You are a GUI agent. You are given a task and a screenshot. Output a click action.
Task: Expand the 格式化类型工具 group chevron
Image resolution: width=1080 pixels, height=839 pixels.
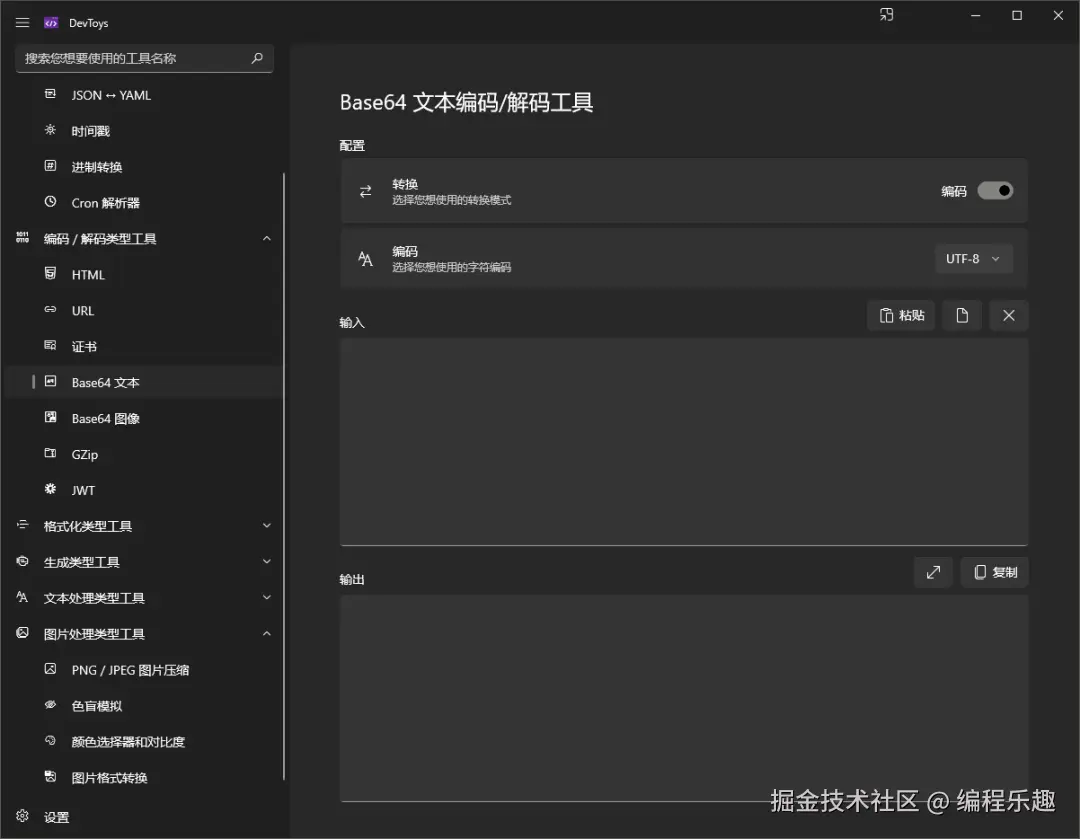point(267,526)
